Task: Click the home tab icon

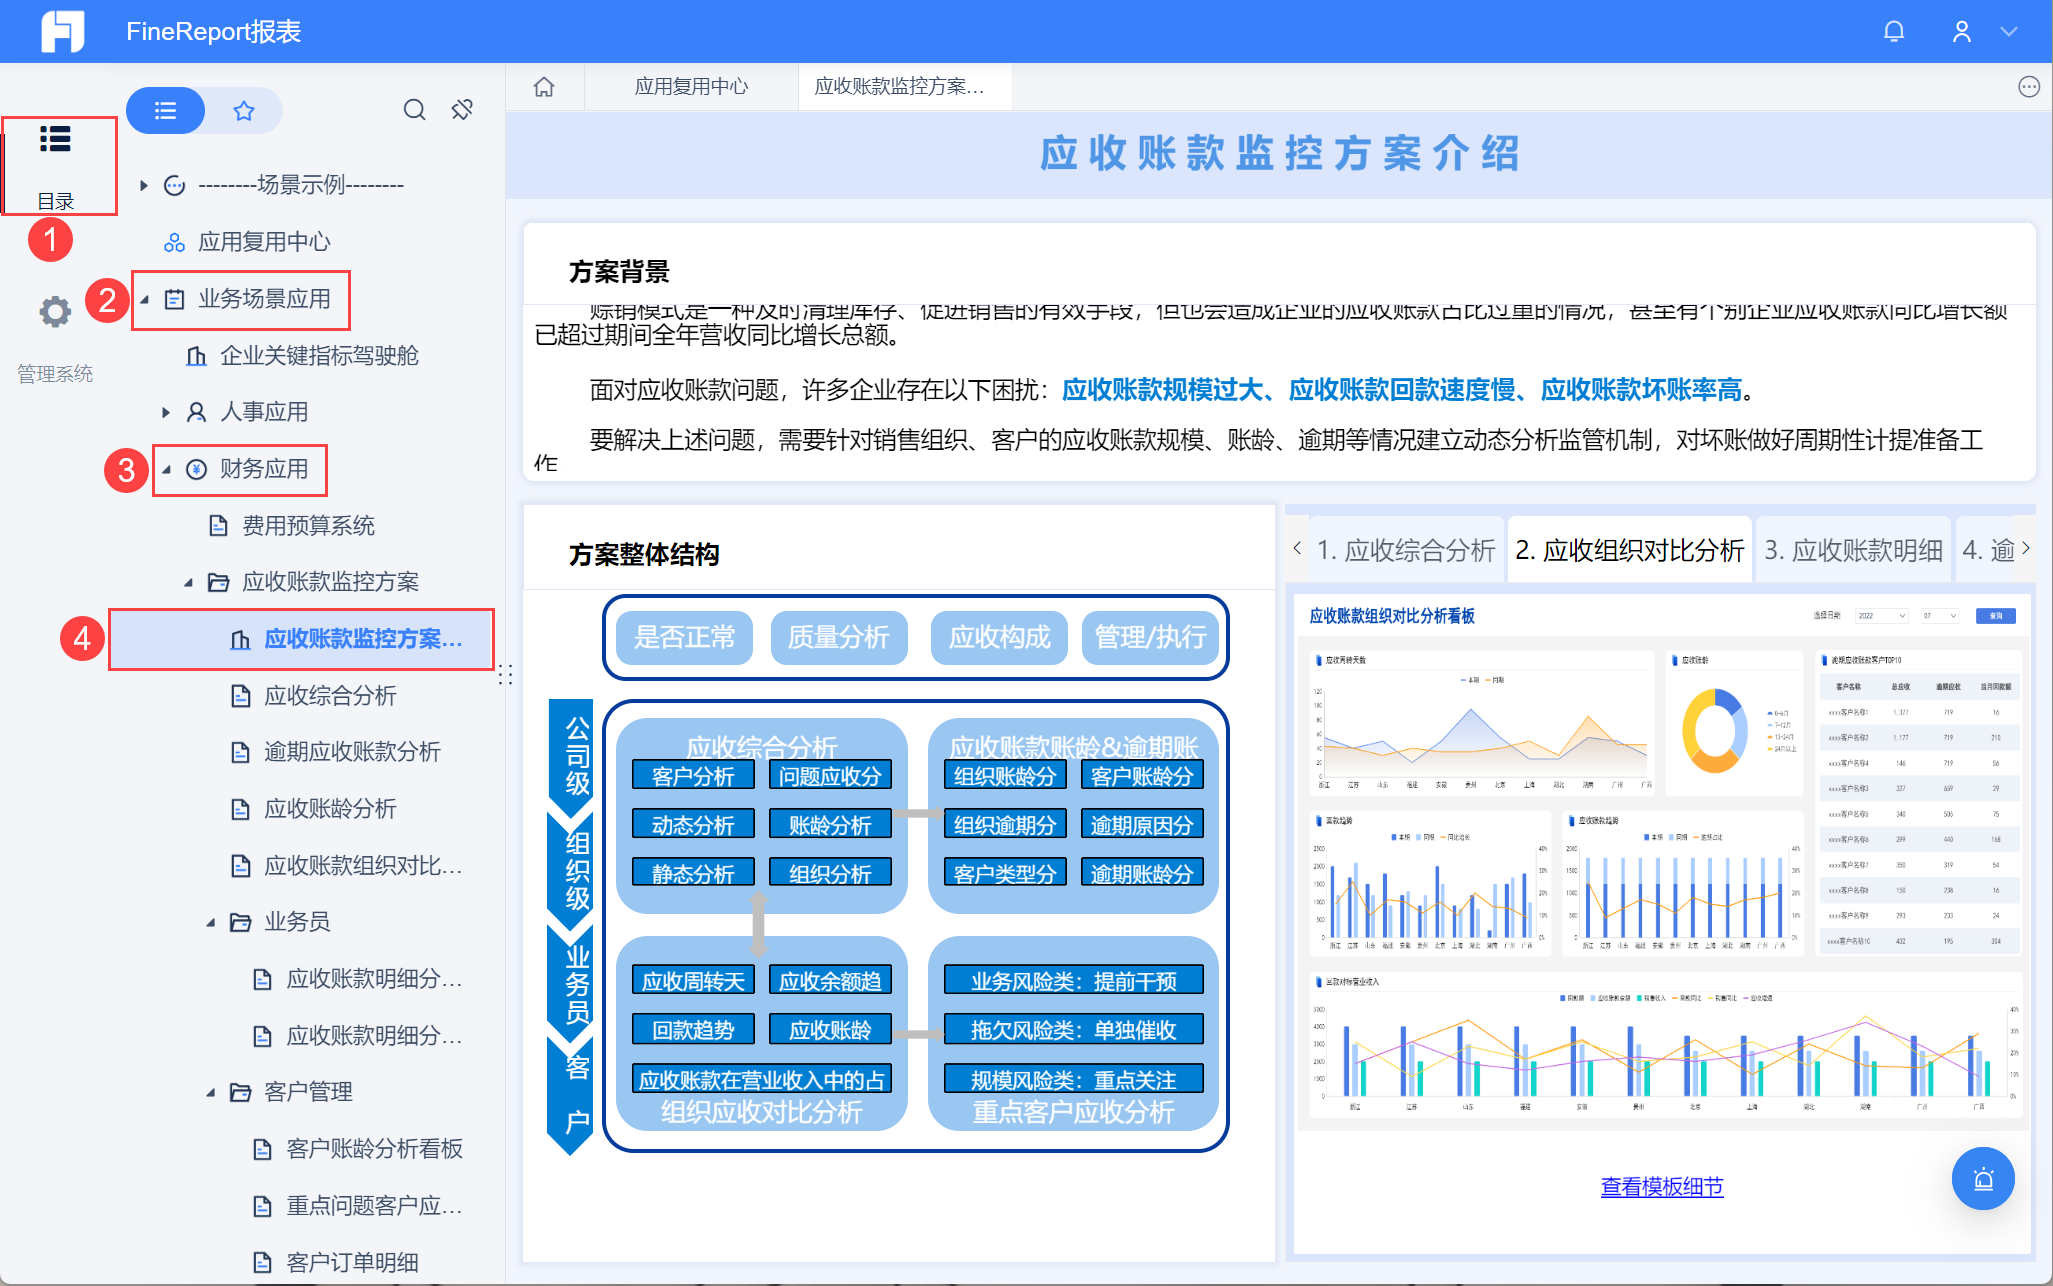Action: (544, 87)
